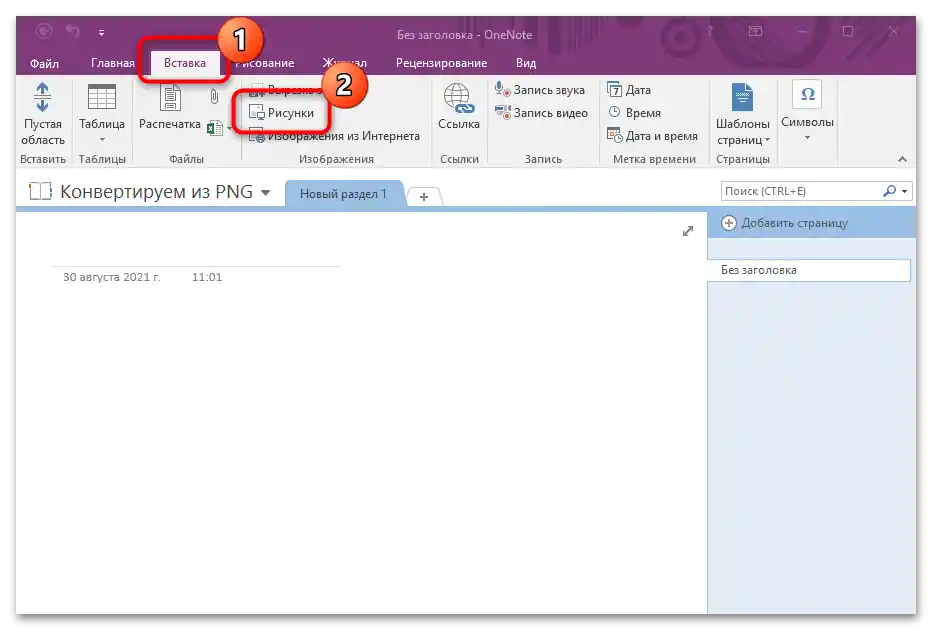932x630 pixels.
Task: Start Запись видео video recording
Action: click(x=541, y=113)
